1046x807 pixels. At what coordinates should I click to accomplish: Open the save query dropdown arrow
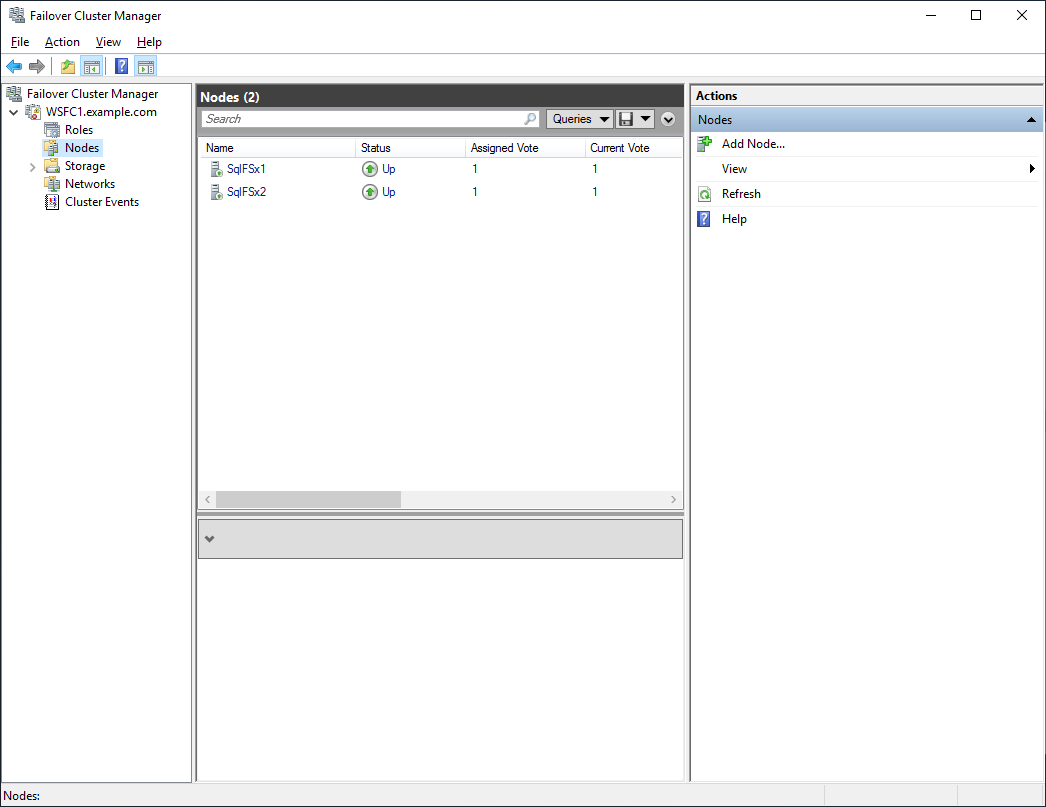(x=645, y=119)
